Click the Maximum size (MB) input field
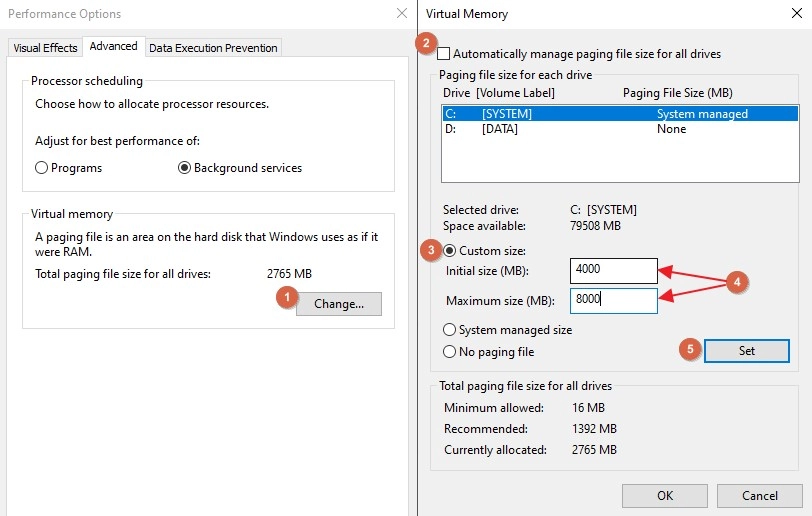The width and height of the screenshot is (812, 516). point(614,300)
